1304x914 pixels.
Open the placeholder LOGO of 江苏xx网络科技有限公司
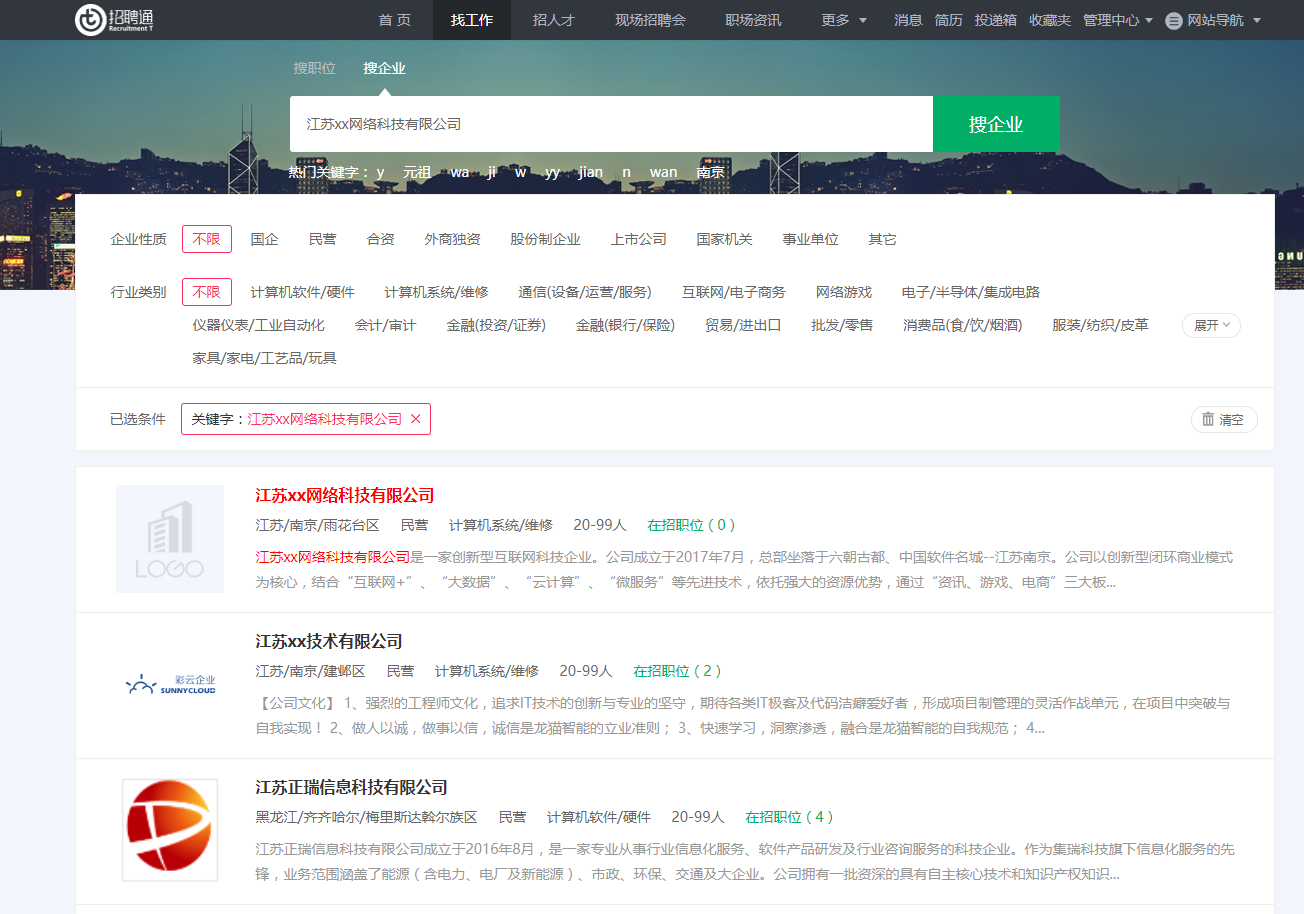point(170,539)
